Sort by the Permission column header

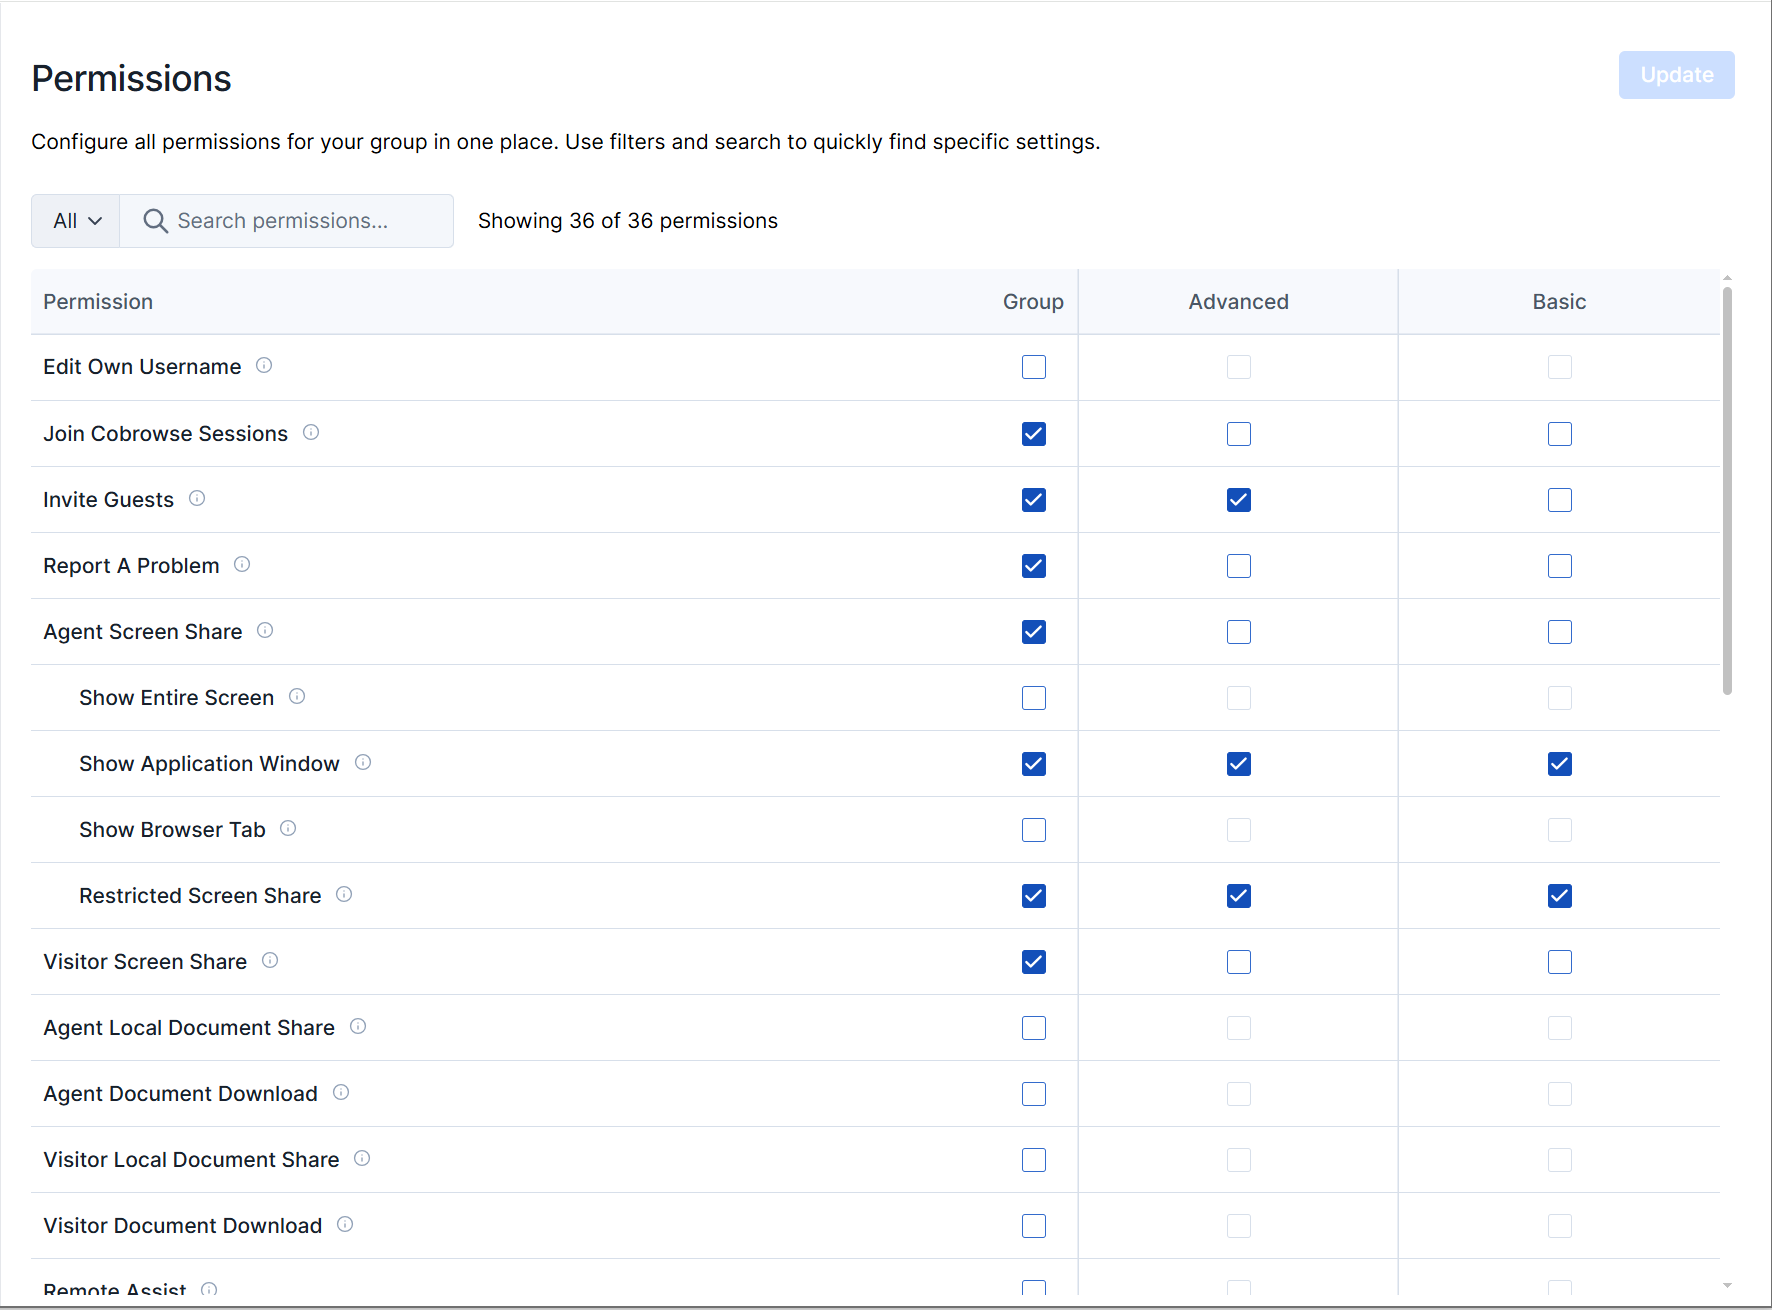[97, 301]
